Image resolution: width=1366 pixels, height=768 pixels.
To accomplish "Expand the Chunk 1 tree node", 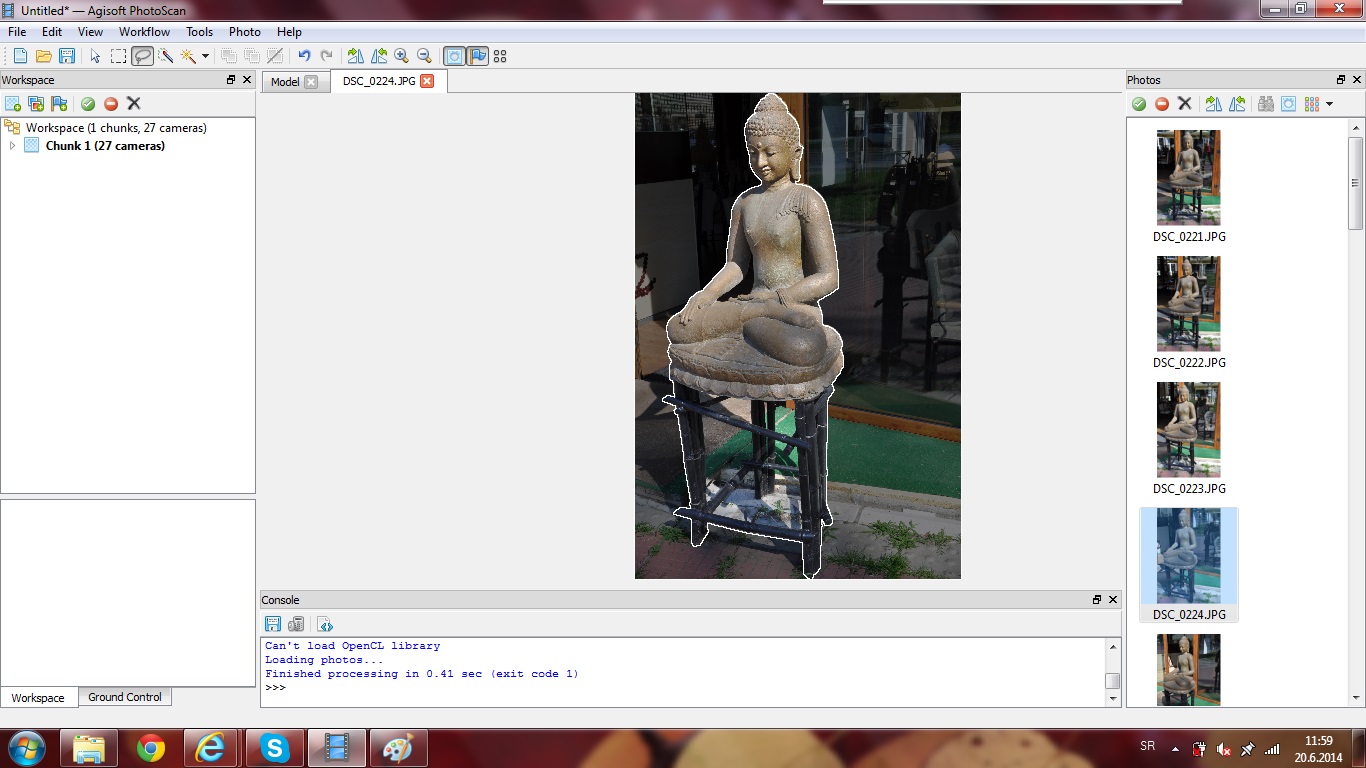I will click(12, 146).
